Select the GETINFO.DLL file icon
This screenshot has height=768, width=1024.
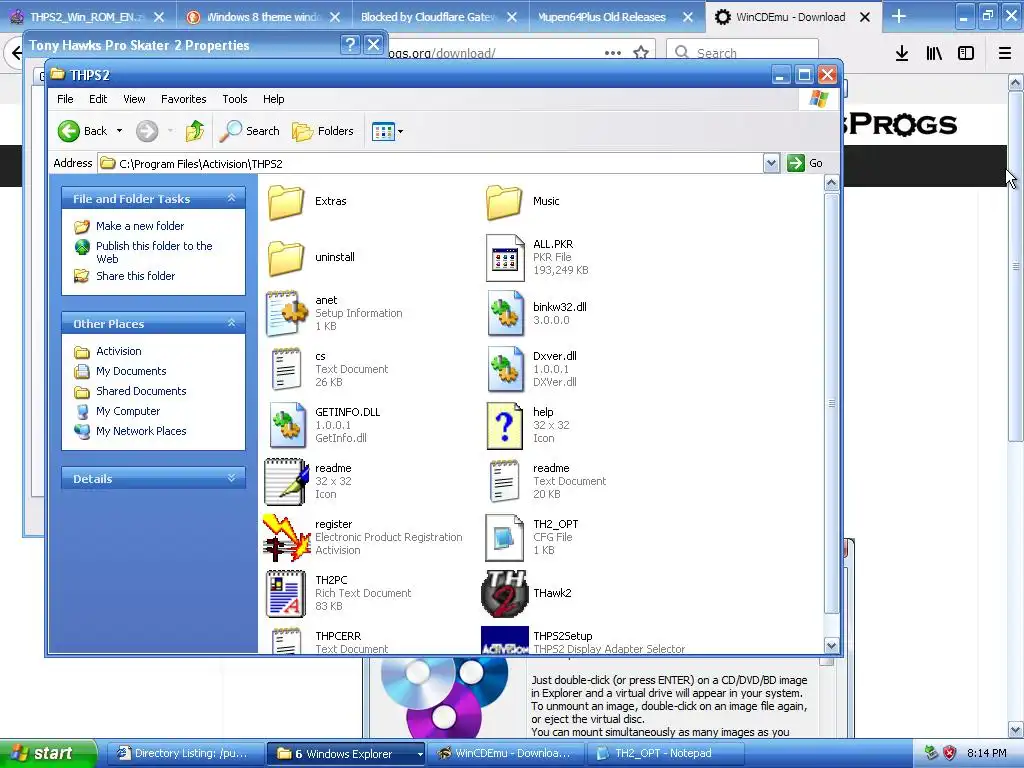[287, 425]
